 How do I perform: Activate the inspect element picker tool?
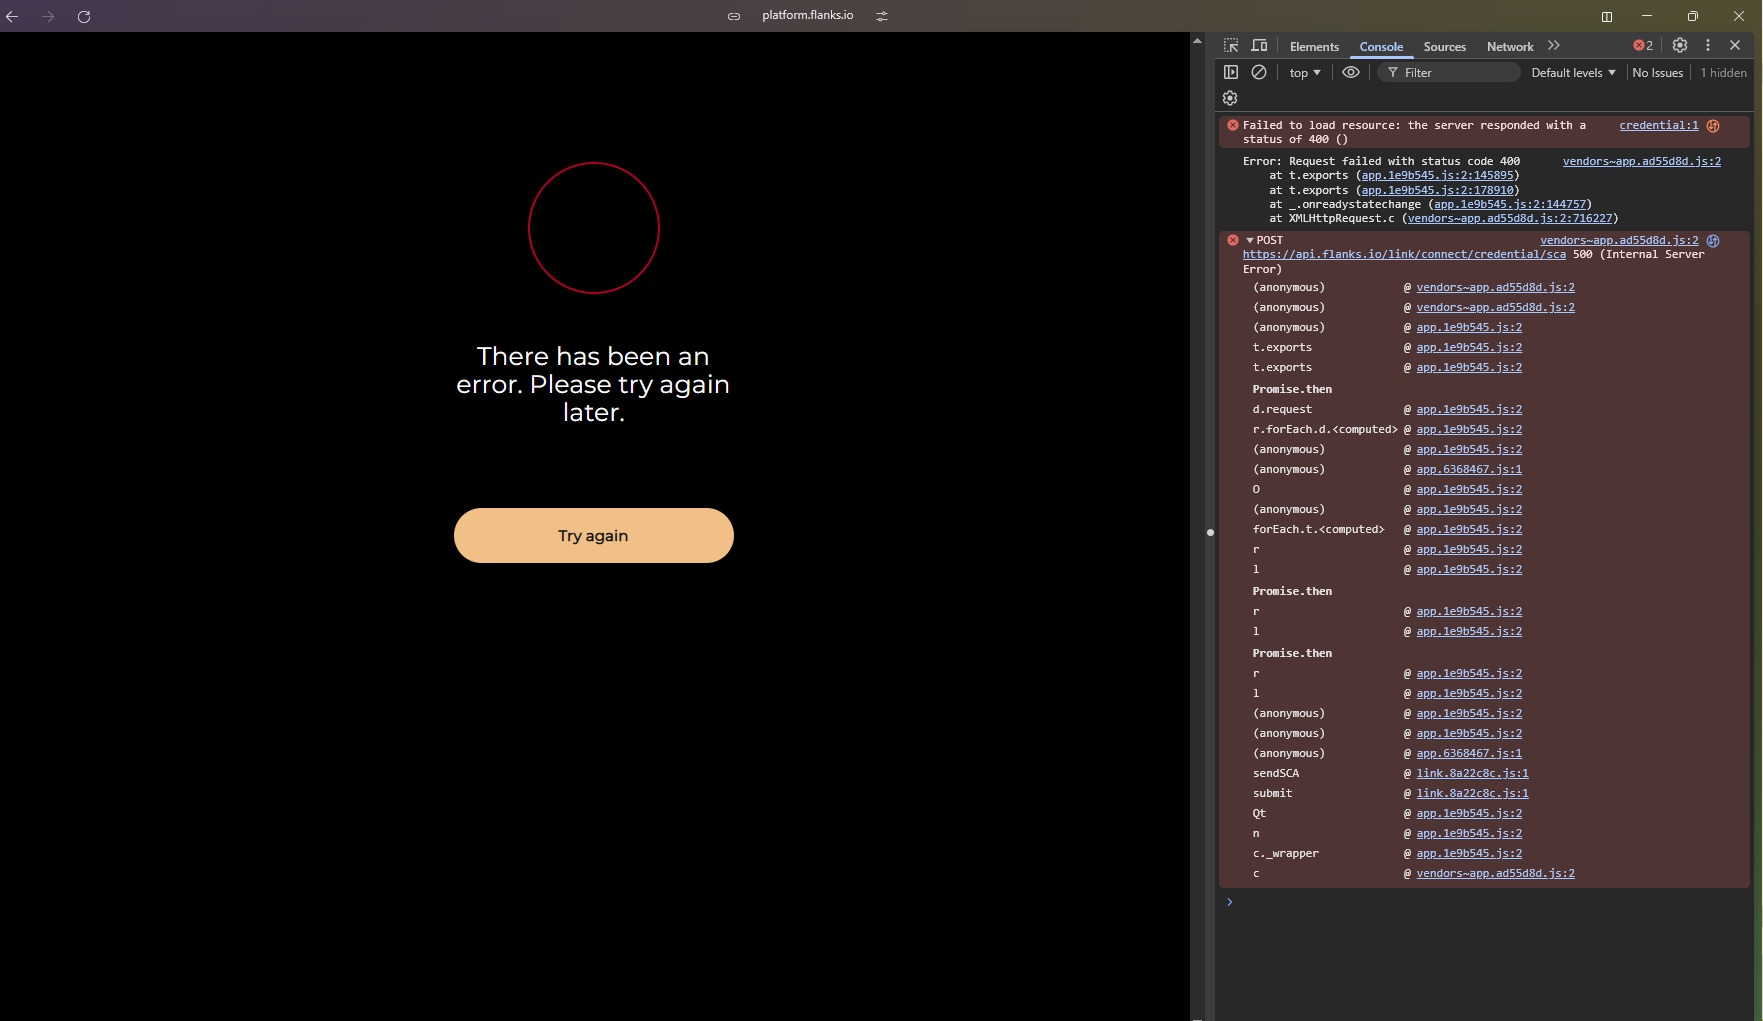pos(1231,46)
